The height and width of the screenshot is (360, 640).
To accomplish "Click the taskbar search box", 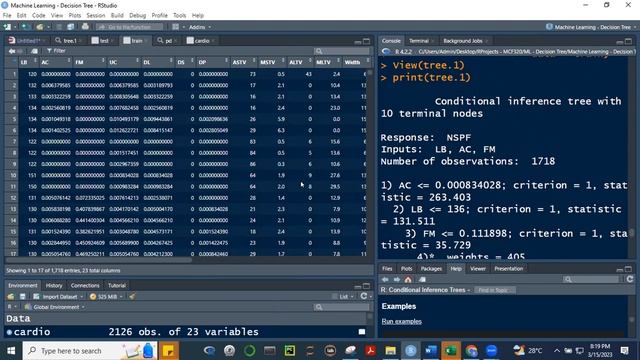I will coord(90,351).
